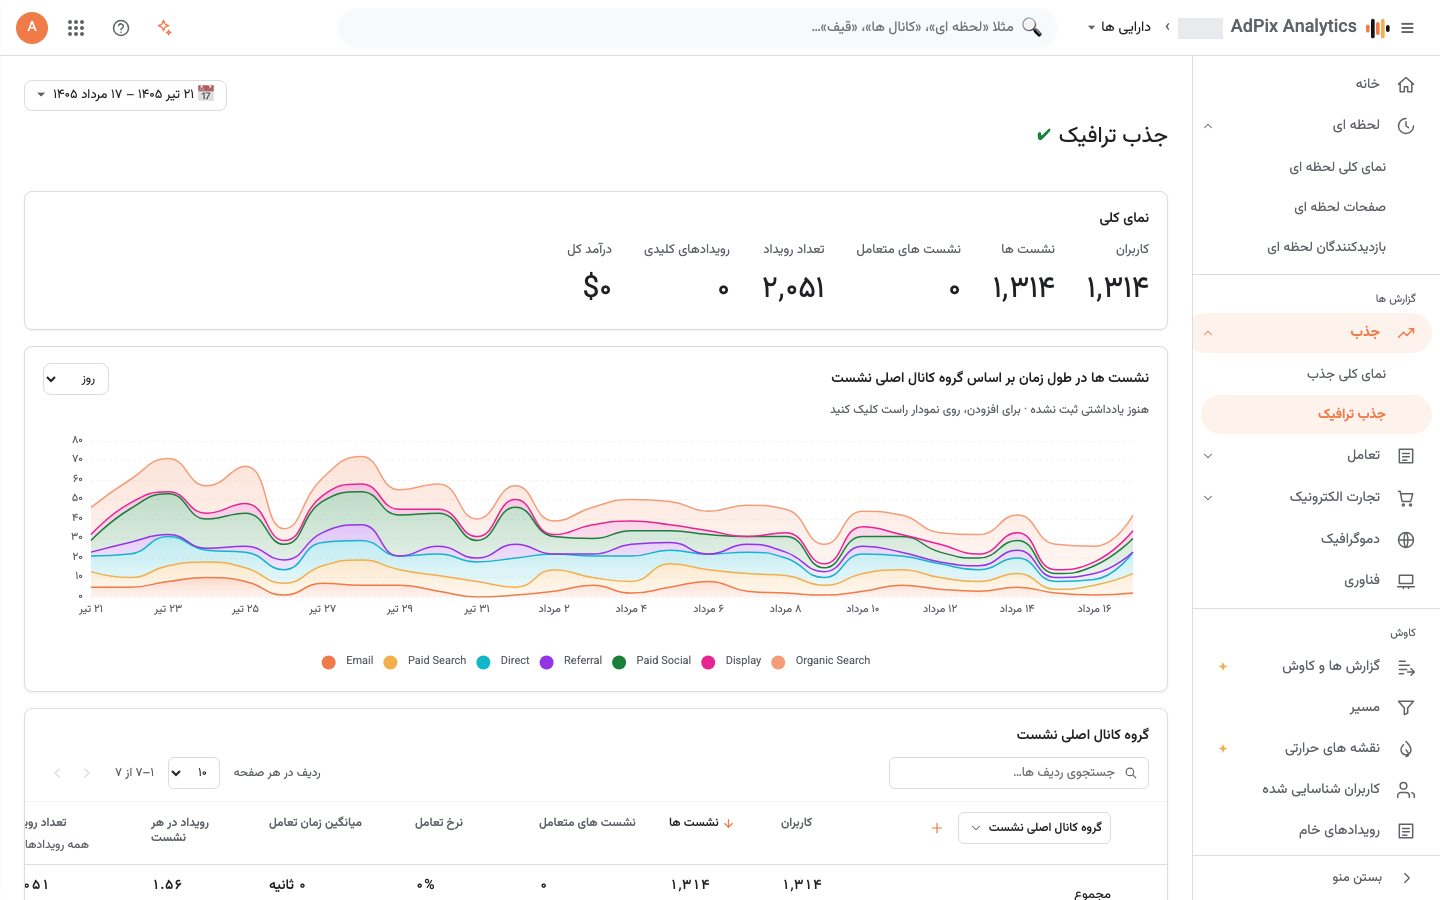
Task: Click the search magnifier icon
Action: click(x=1032, y=27)
